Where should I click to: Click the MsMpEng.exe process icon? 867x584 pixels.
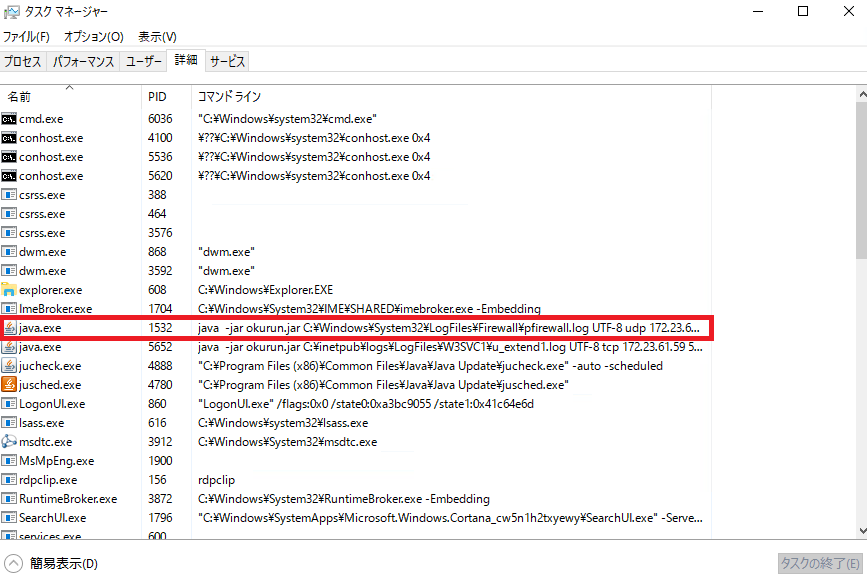point(9,461)
